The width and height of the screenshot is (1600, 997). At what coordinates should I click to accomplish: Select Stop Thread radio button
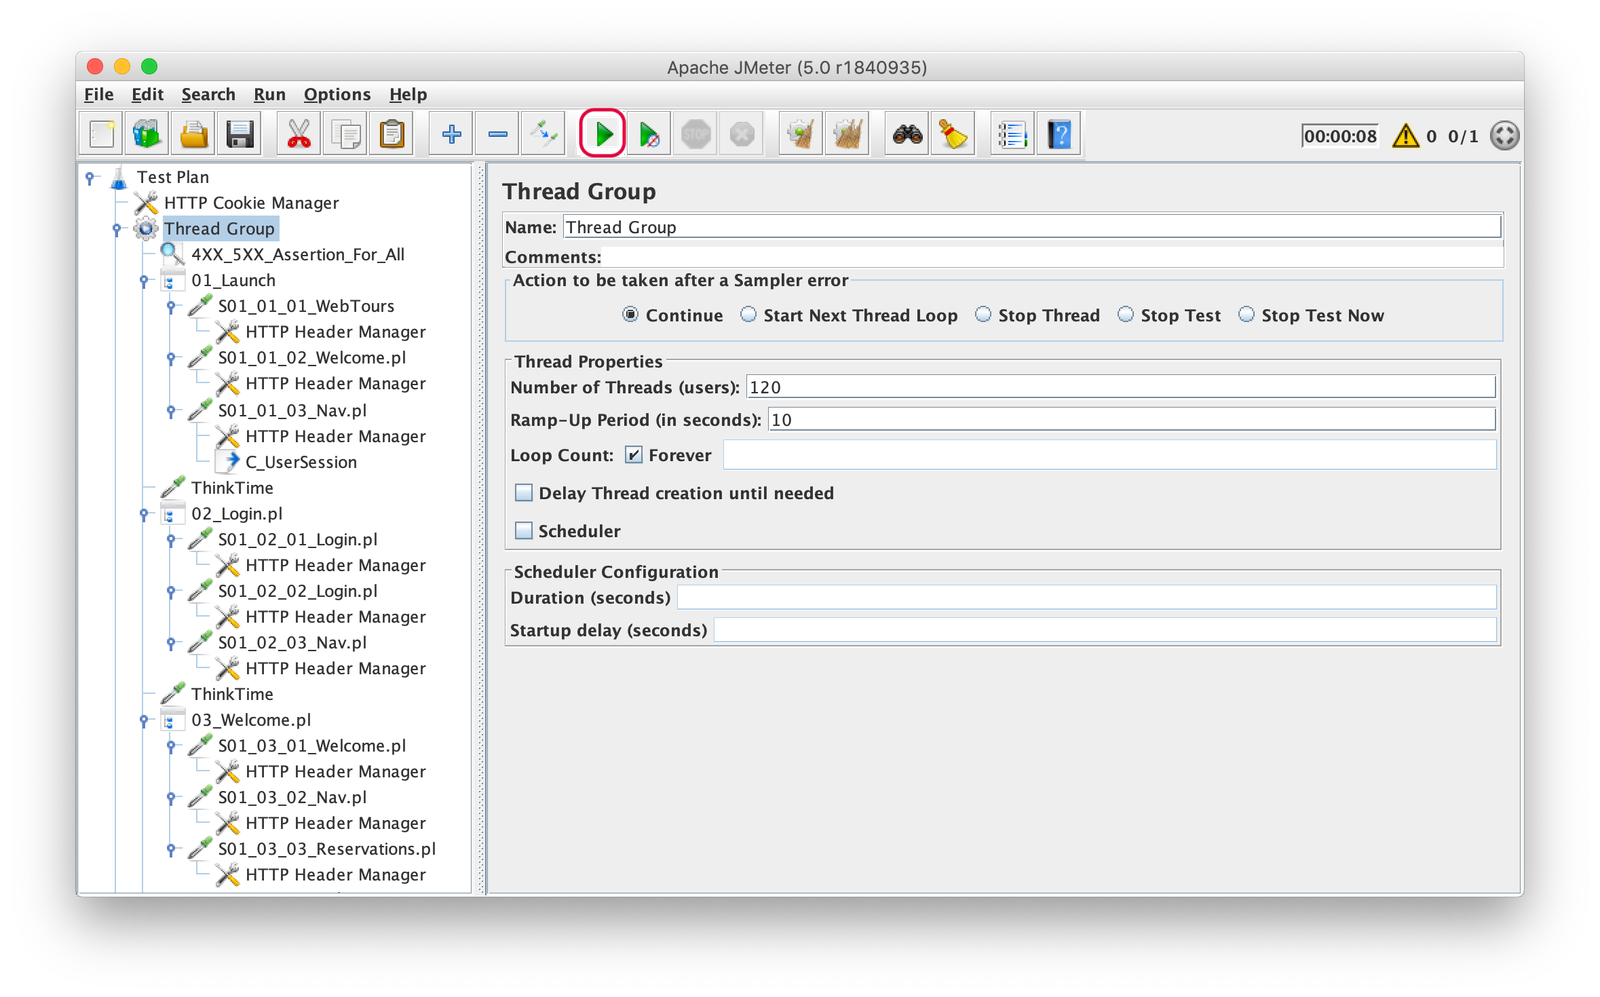coord(984,315)
